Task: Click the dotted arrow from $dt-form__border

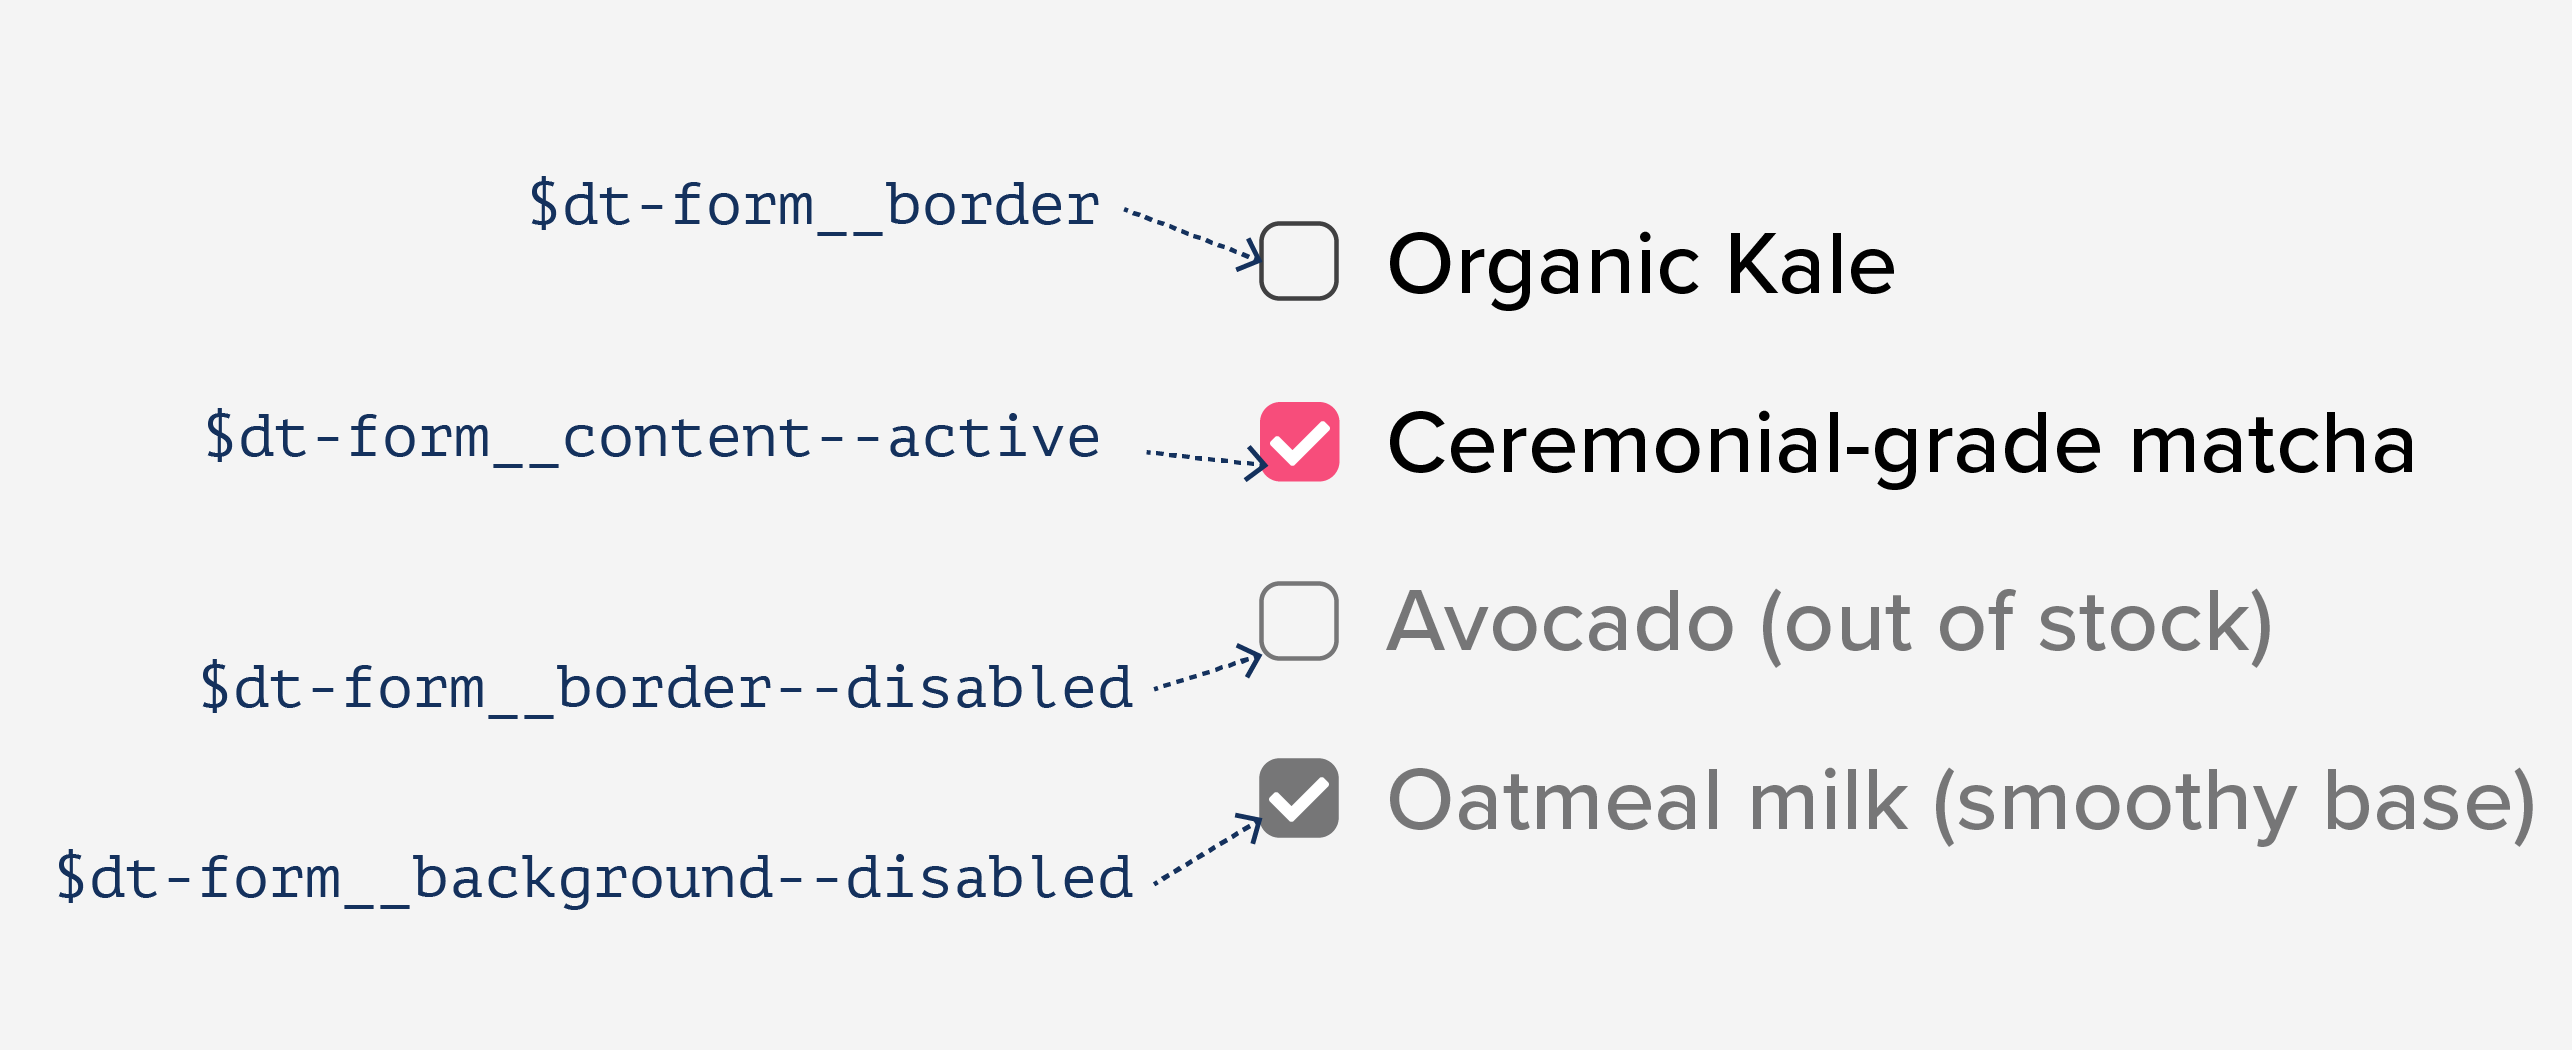Action: [x=1190, y=236]
